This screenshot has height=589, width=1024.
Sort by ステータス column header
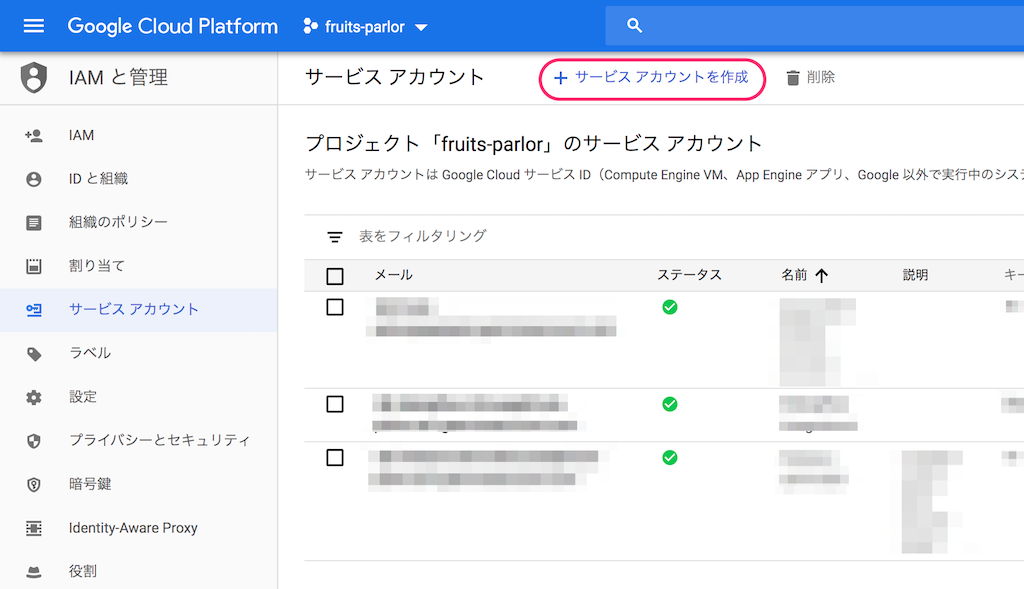pyautogui.click(x=689, y=275)
